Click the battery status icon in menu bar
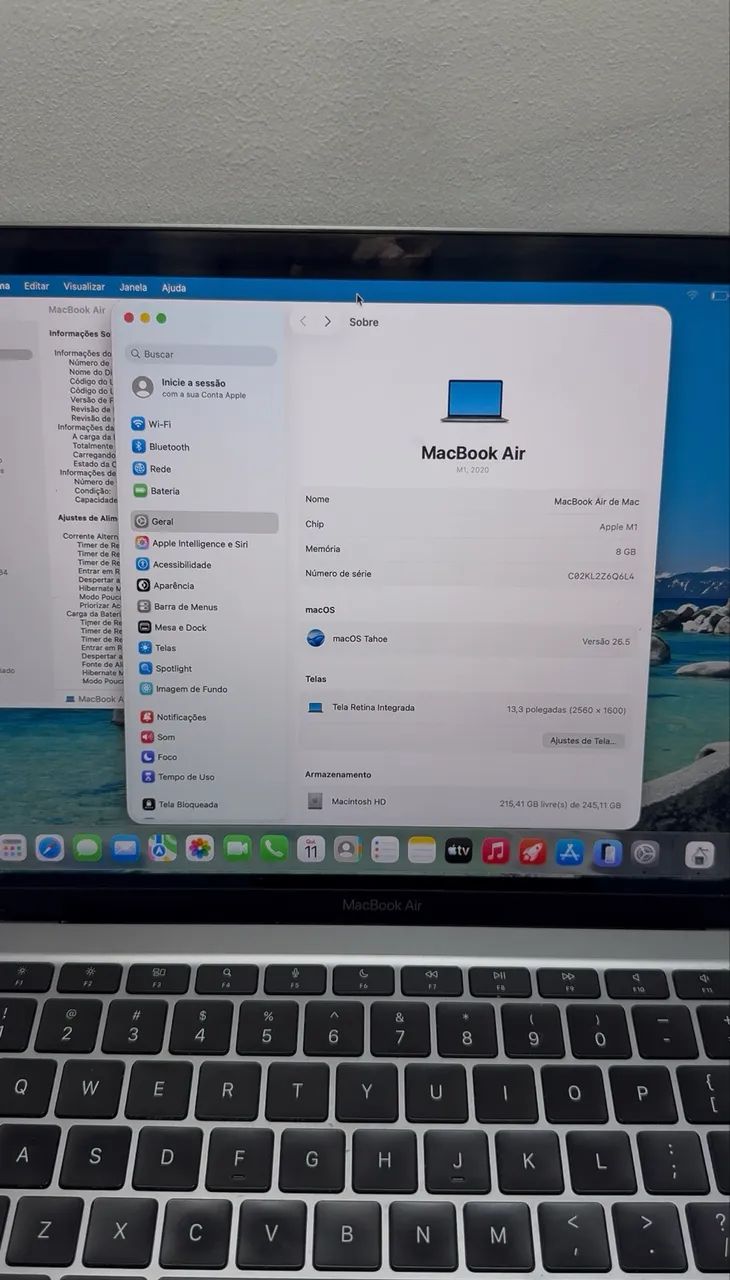This screenshot has width=730, height=1280. coord(719,295)
